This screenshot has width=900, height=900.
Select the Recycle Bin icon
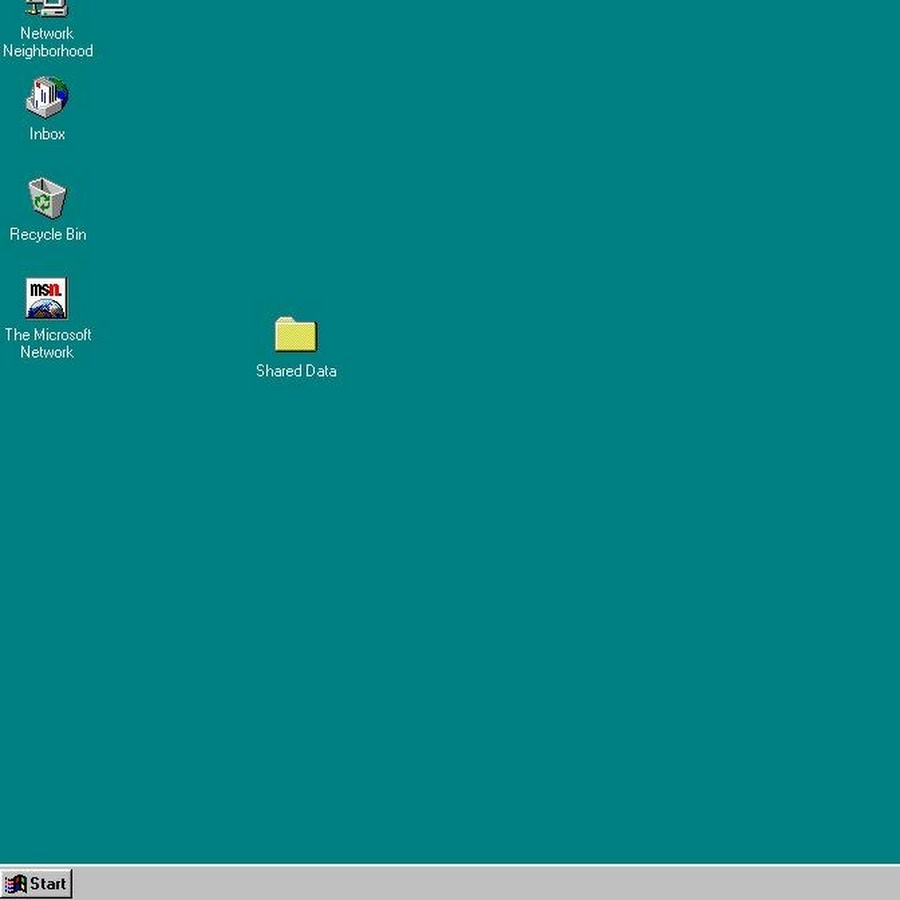pos(46,198)
